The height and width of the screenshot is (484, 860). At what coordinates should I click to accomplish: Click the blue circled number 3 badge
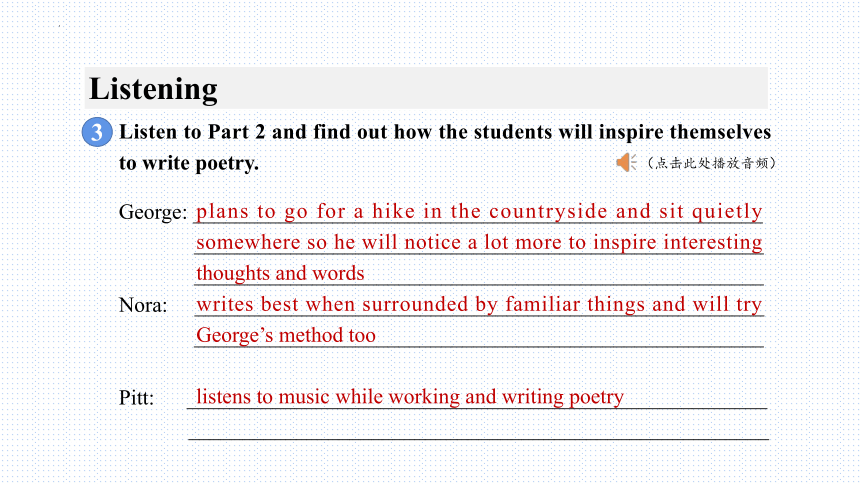click(97, 132)
